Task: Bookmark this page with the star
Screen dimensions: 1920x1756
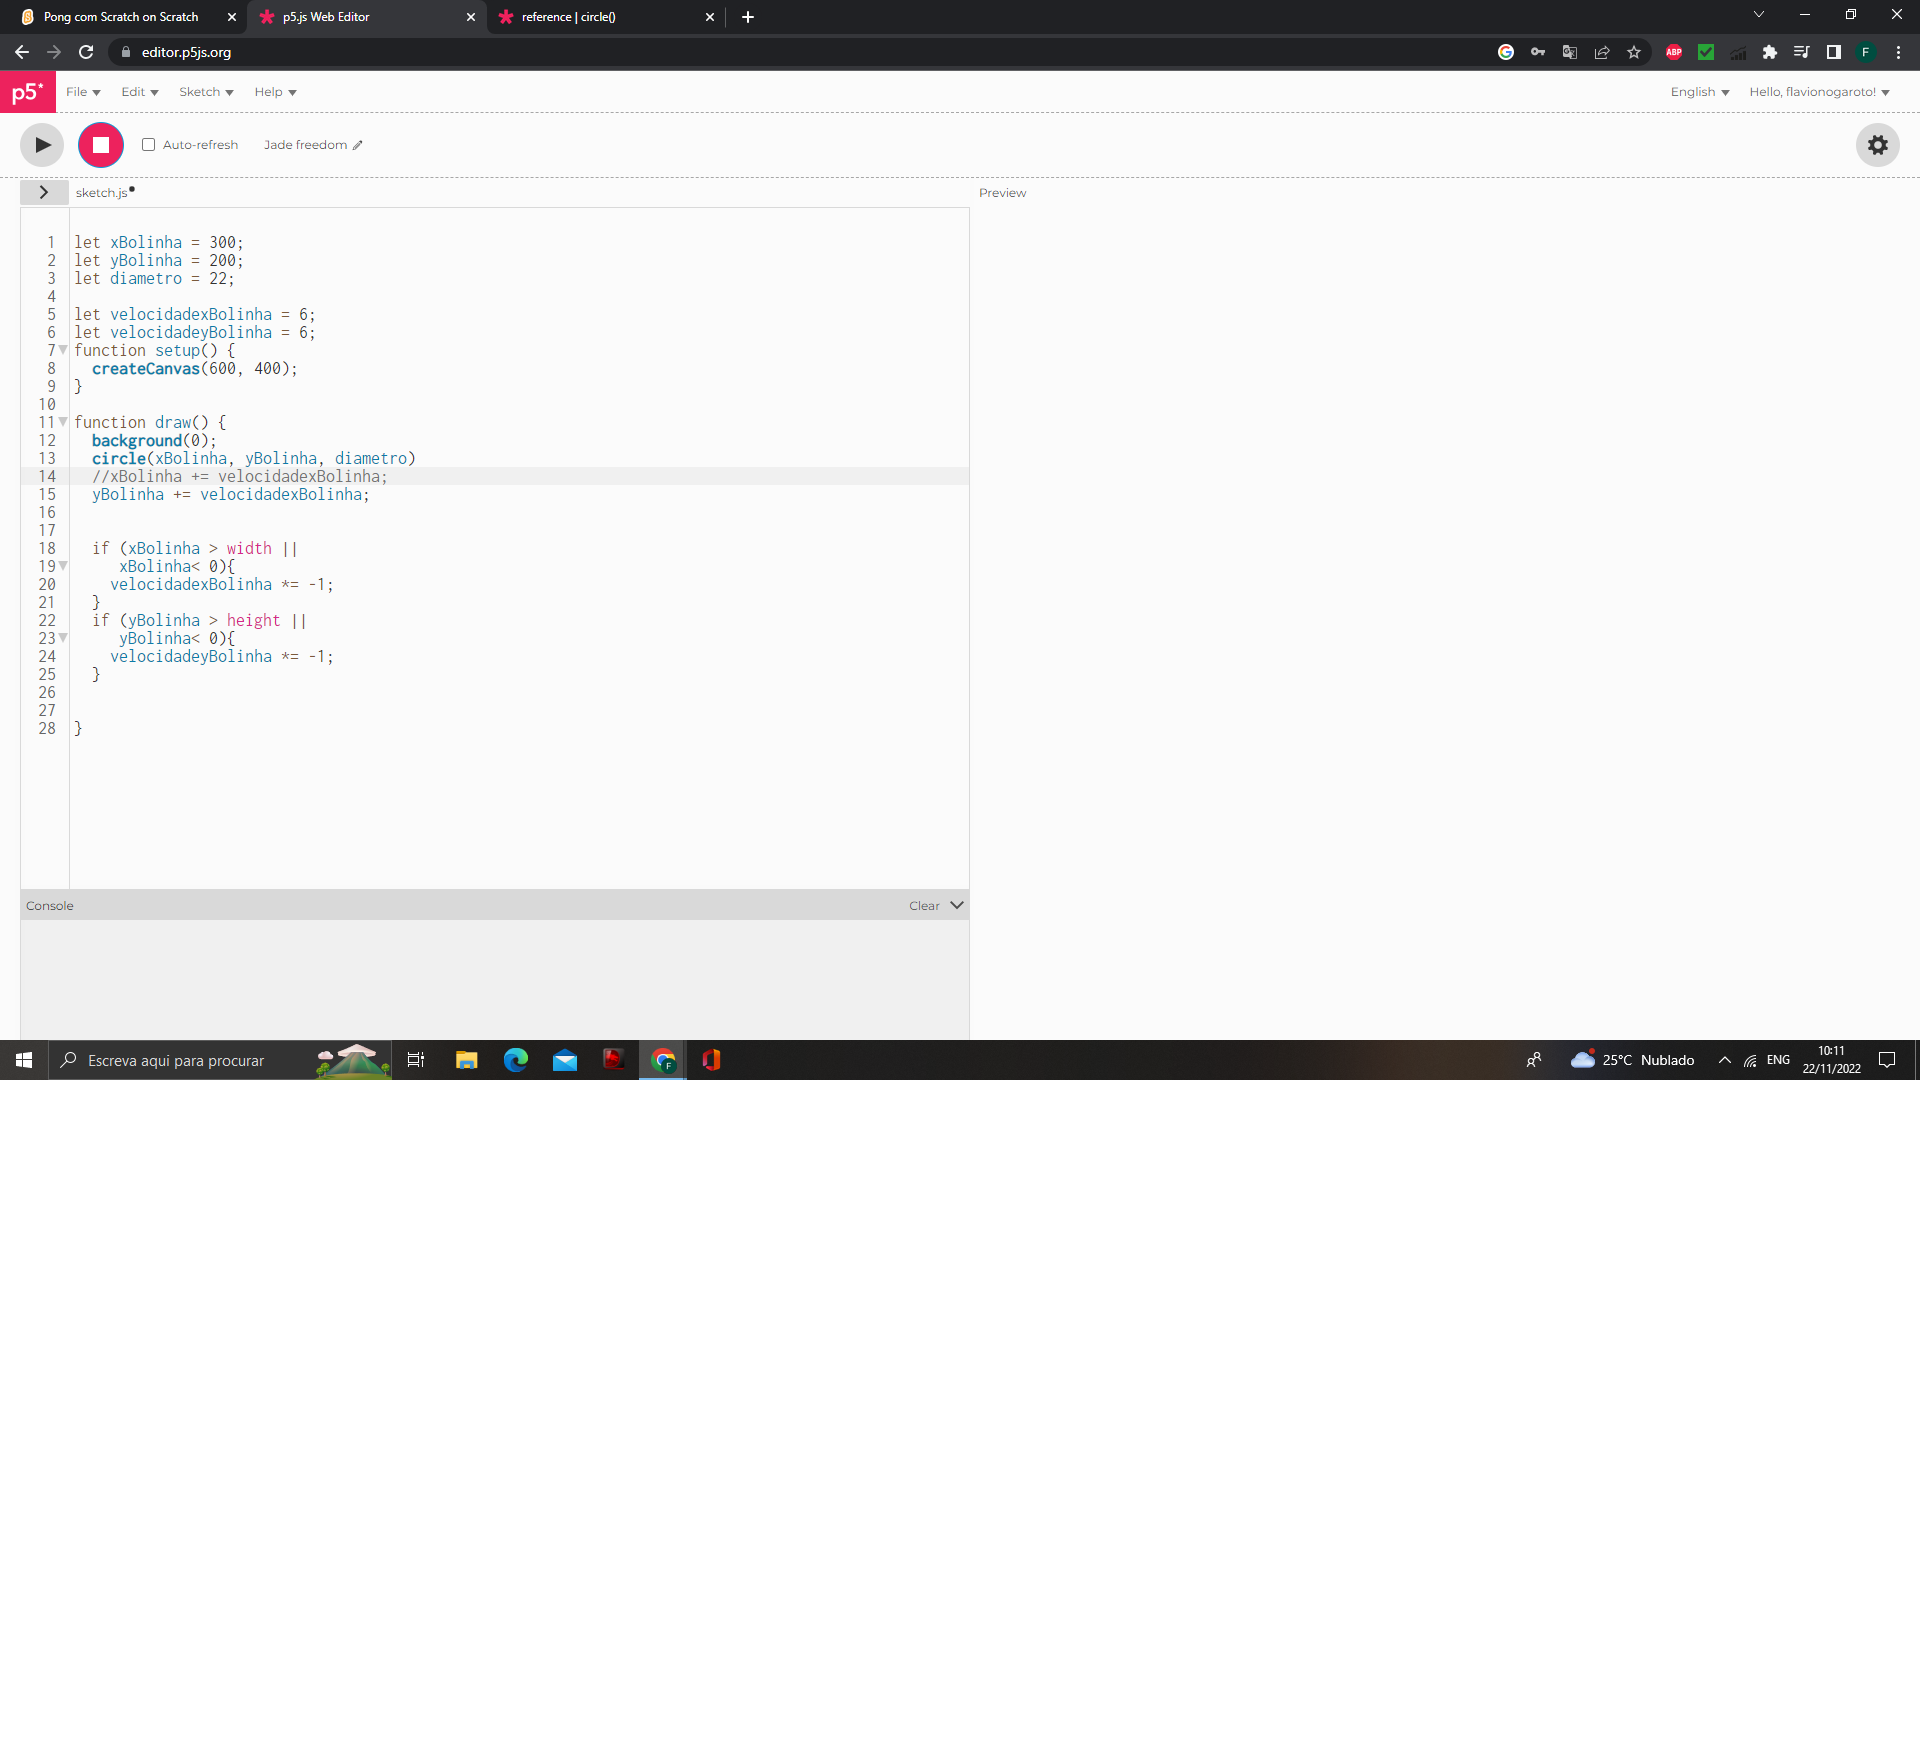Action: point(1634,52)
